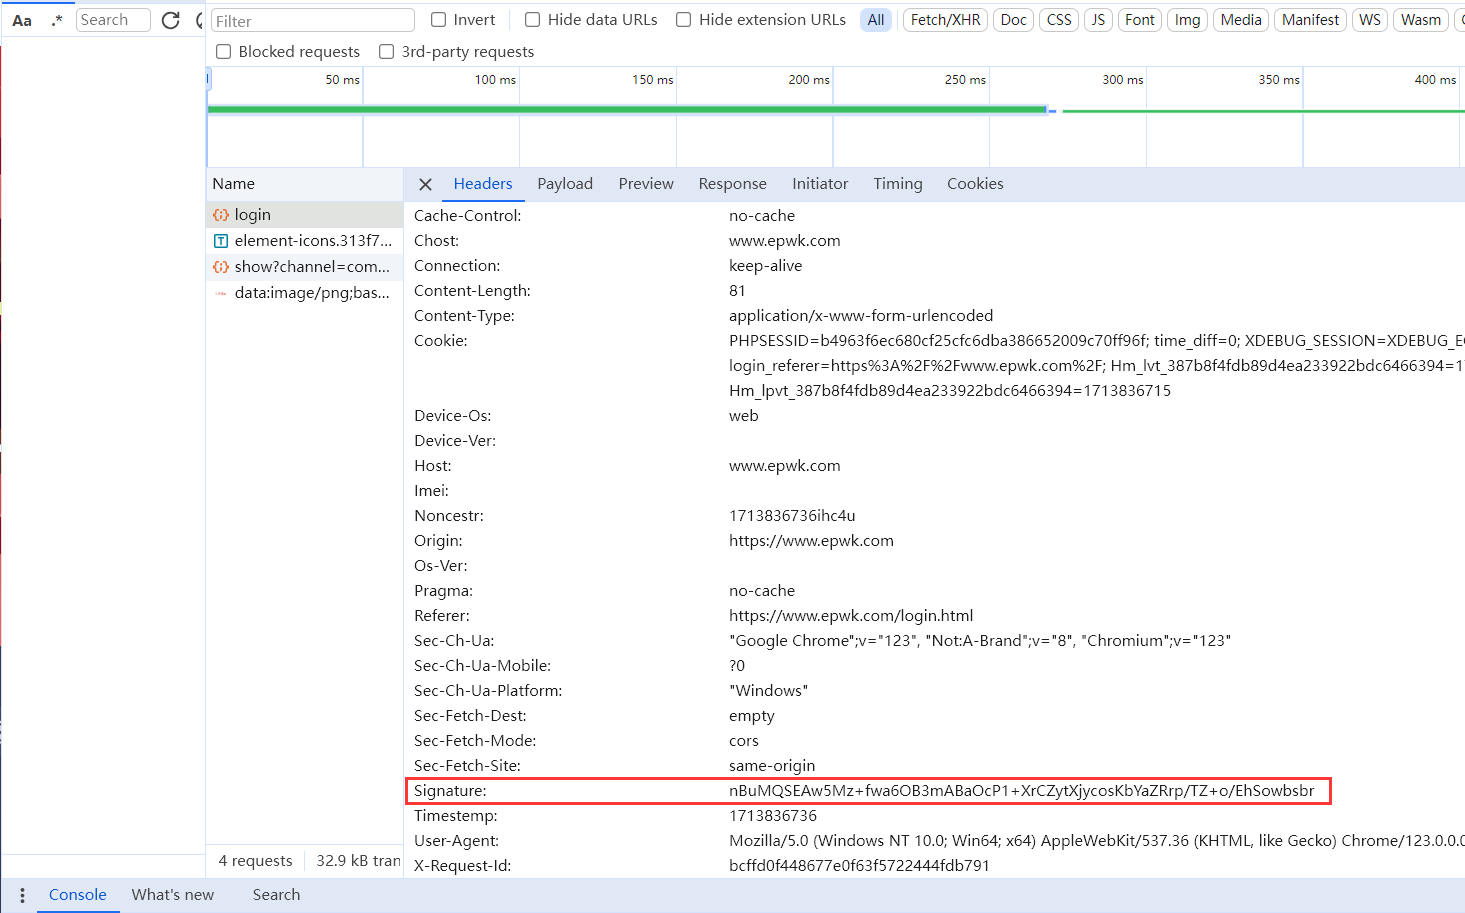The height and width of the screenshot is (913, 1465).
Task: Click the 4 requests status text
Action: [255, 861]
